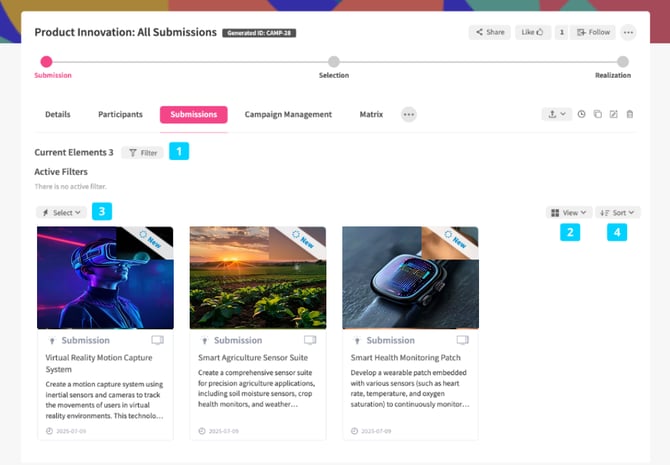
Task: Open comments icon on Virtual Reality submission
Action: click(157, 340)
